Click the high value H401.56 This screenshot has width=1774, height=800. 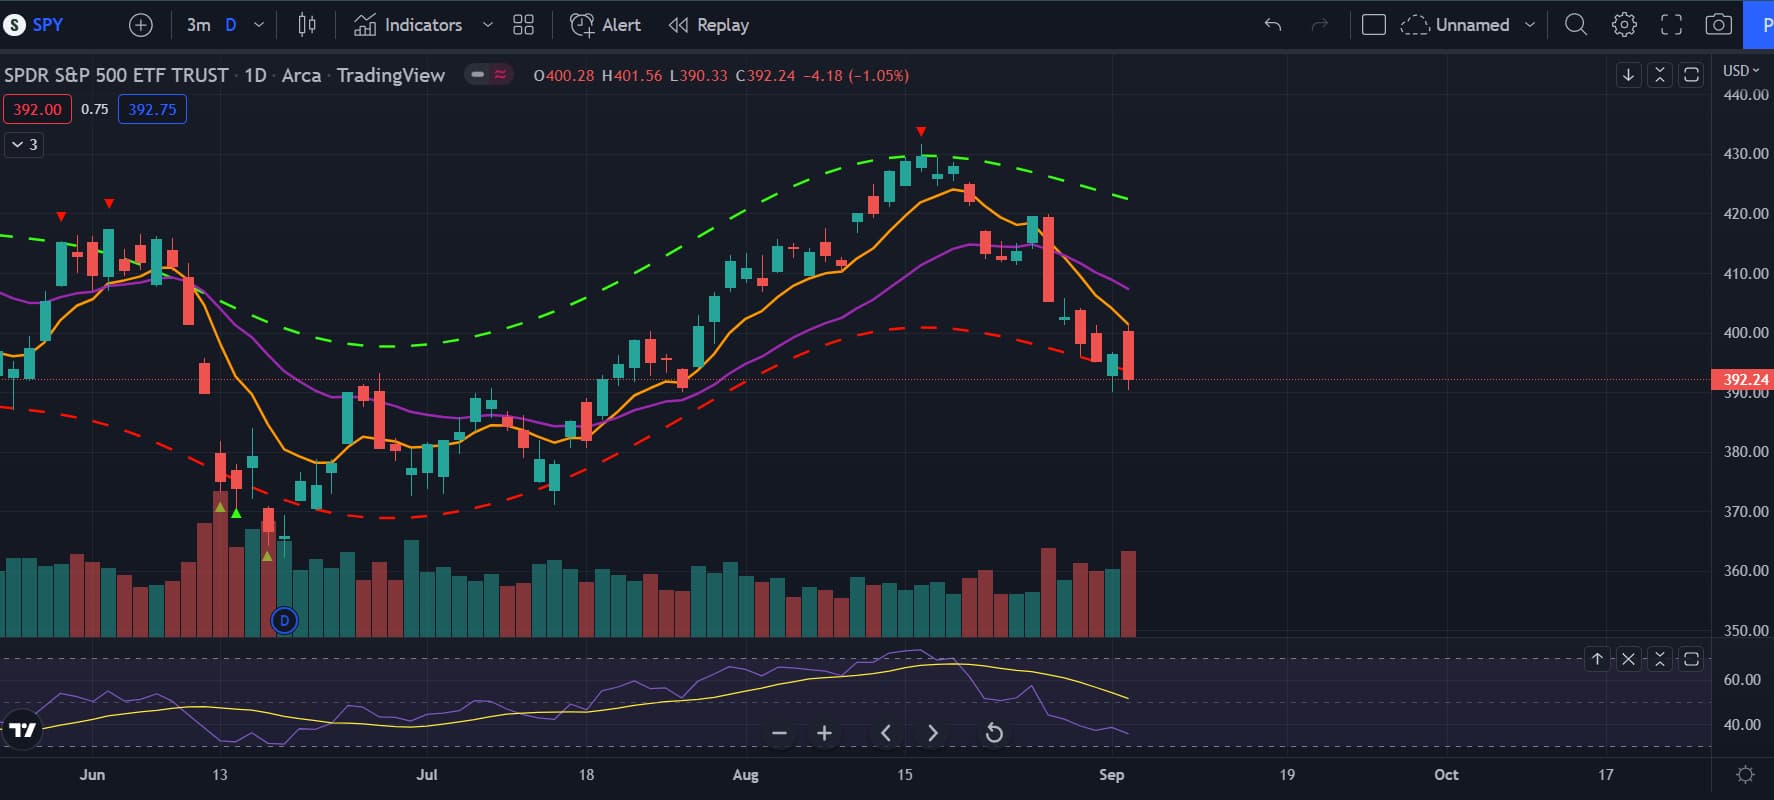coord(632,75)
